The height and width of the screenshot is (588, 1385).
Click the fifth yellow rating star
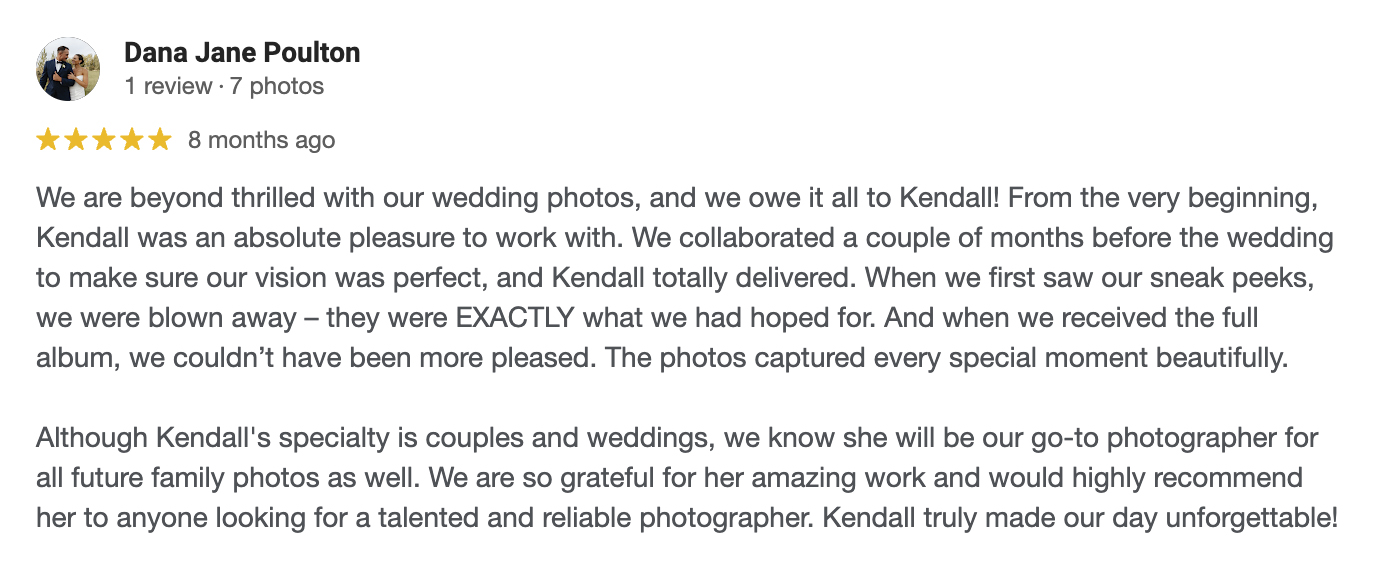click(x=160, y=140)
